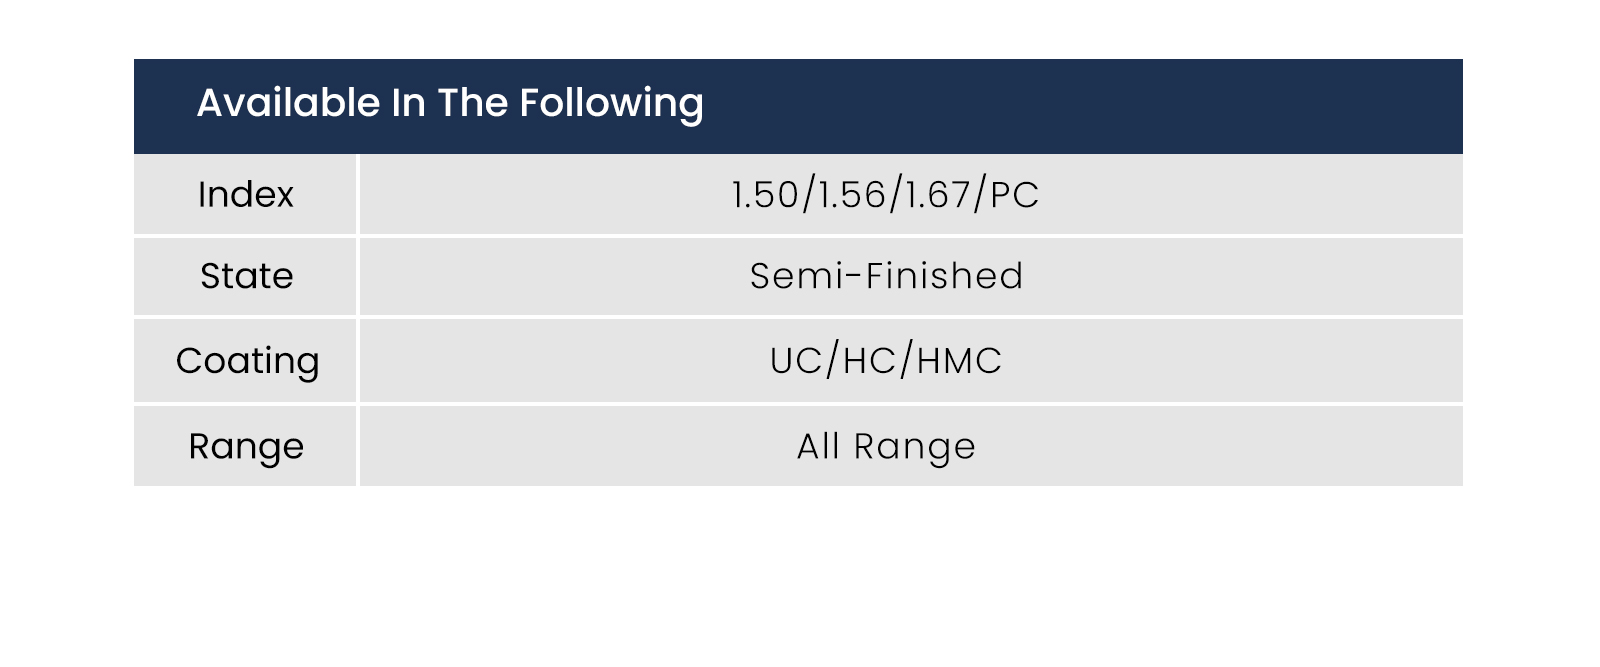Select the State row label
The width and height of the screenshot is (1600, 667).
(247, 276)
